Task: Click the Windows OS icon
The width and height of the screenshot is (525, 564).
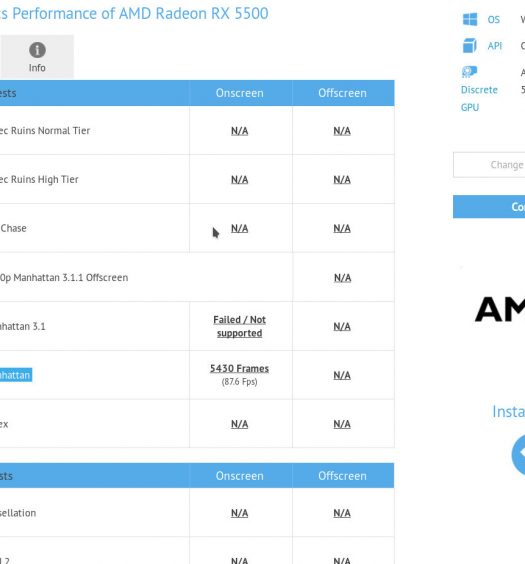Action: pyautogui.click(x=470, y=19)
